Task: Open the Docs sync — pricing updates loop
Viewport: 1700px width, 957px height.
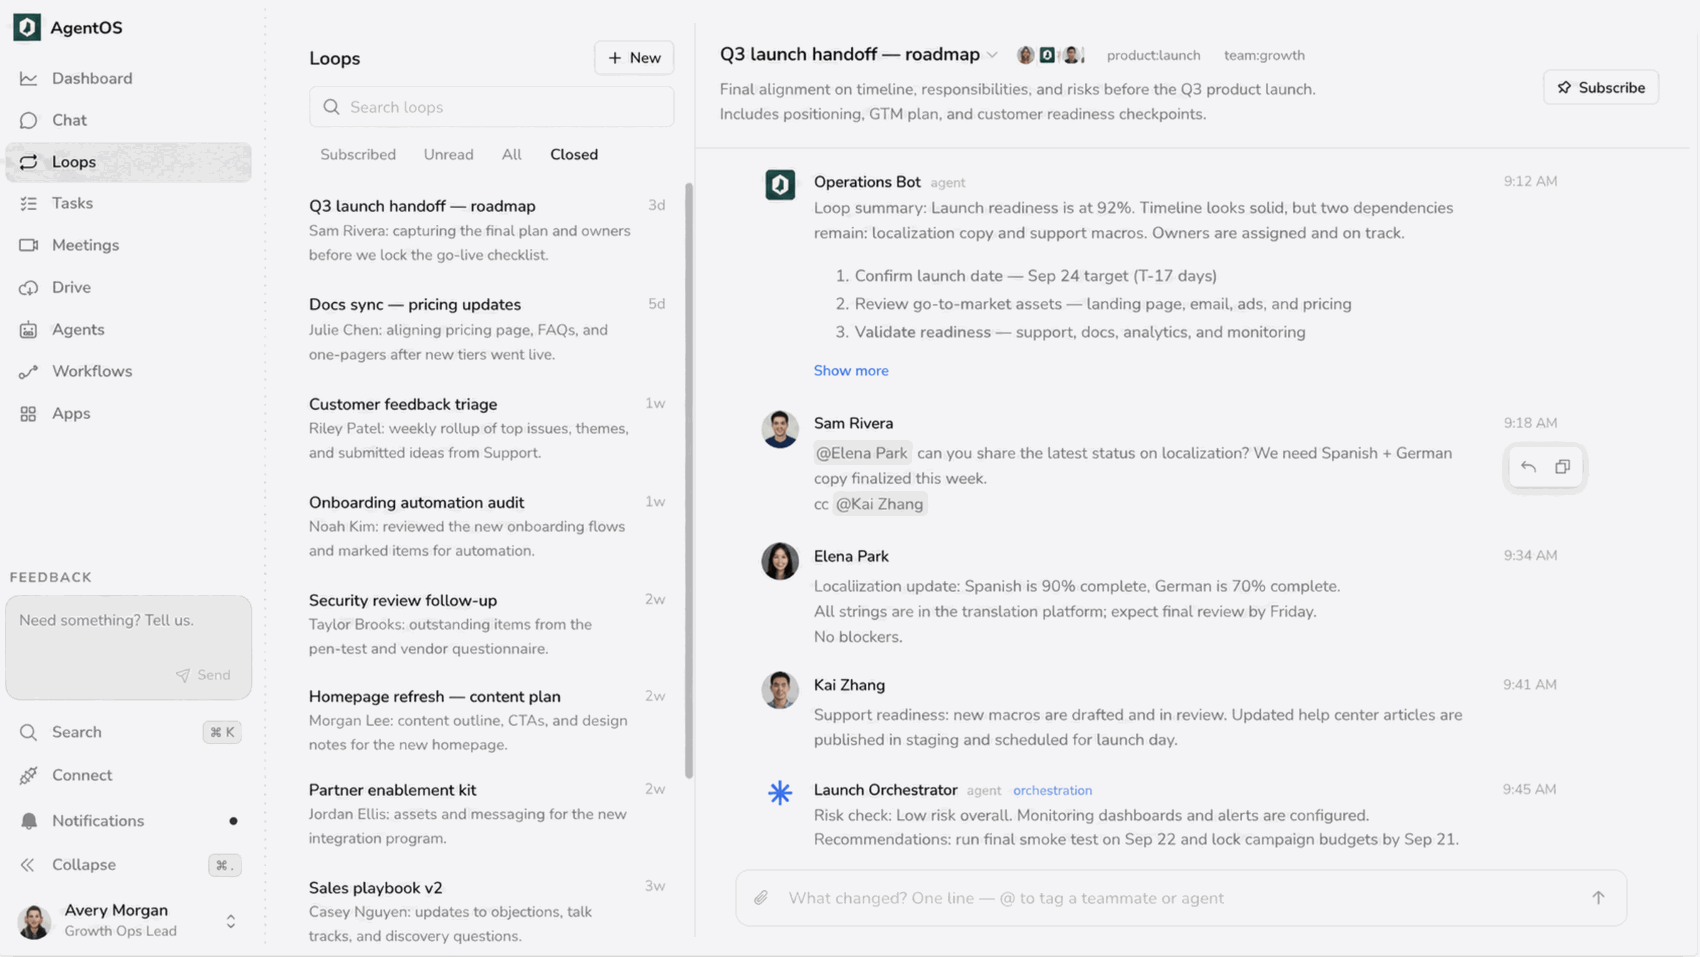Action: 487,329
